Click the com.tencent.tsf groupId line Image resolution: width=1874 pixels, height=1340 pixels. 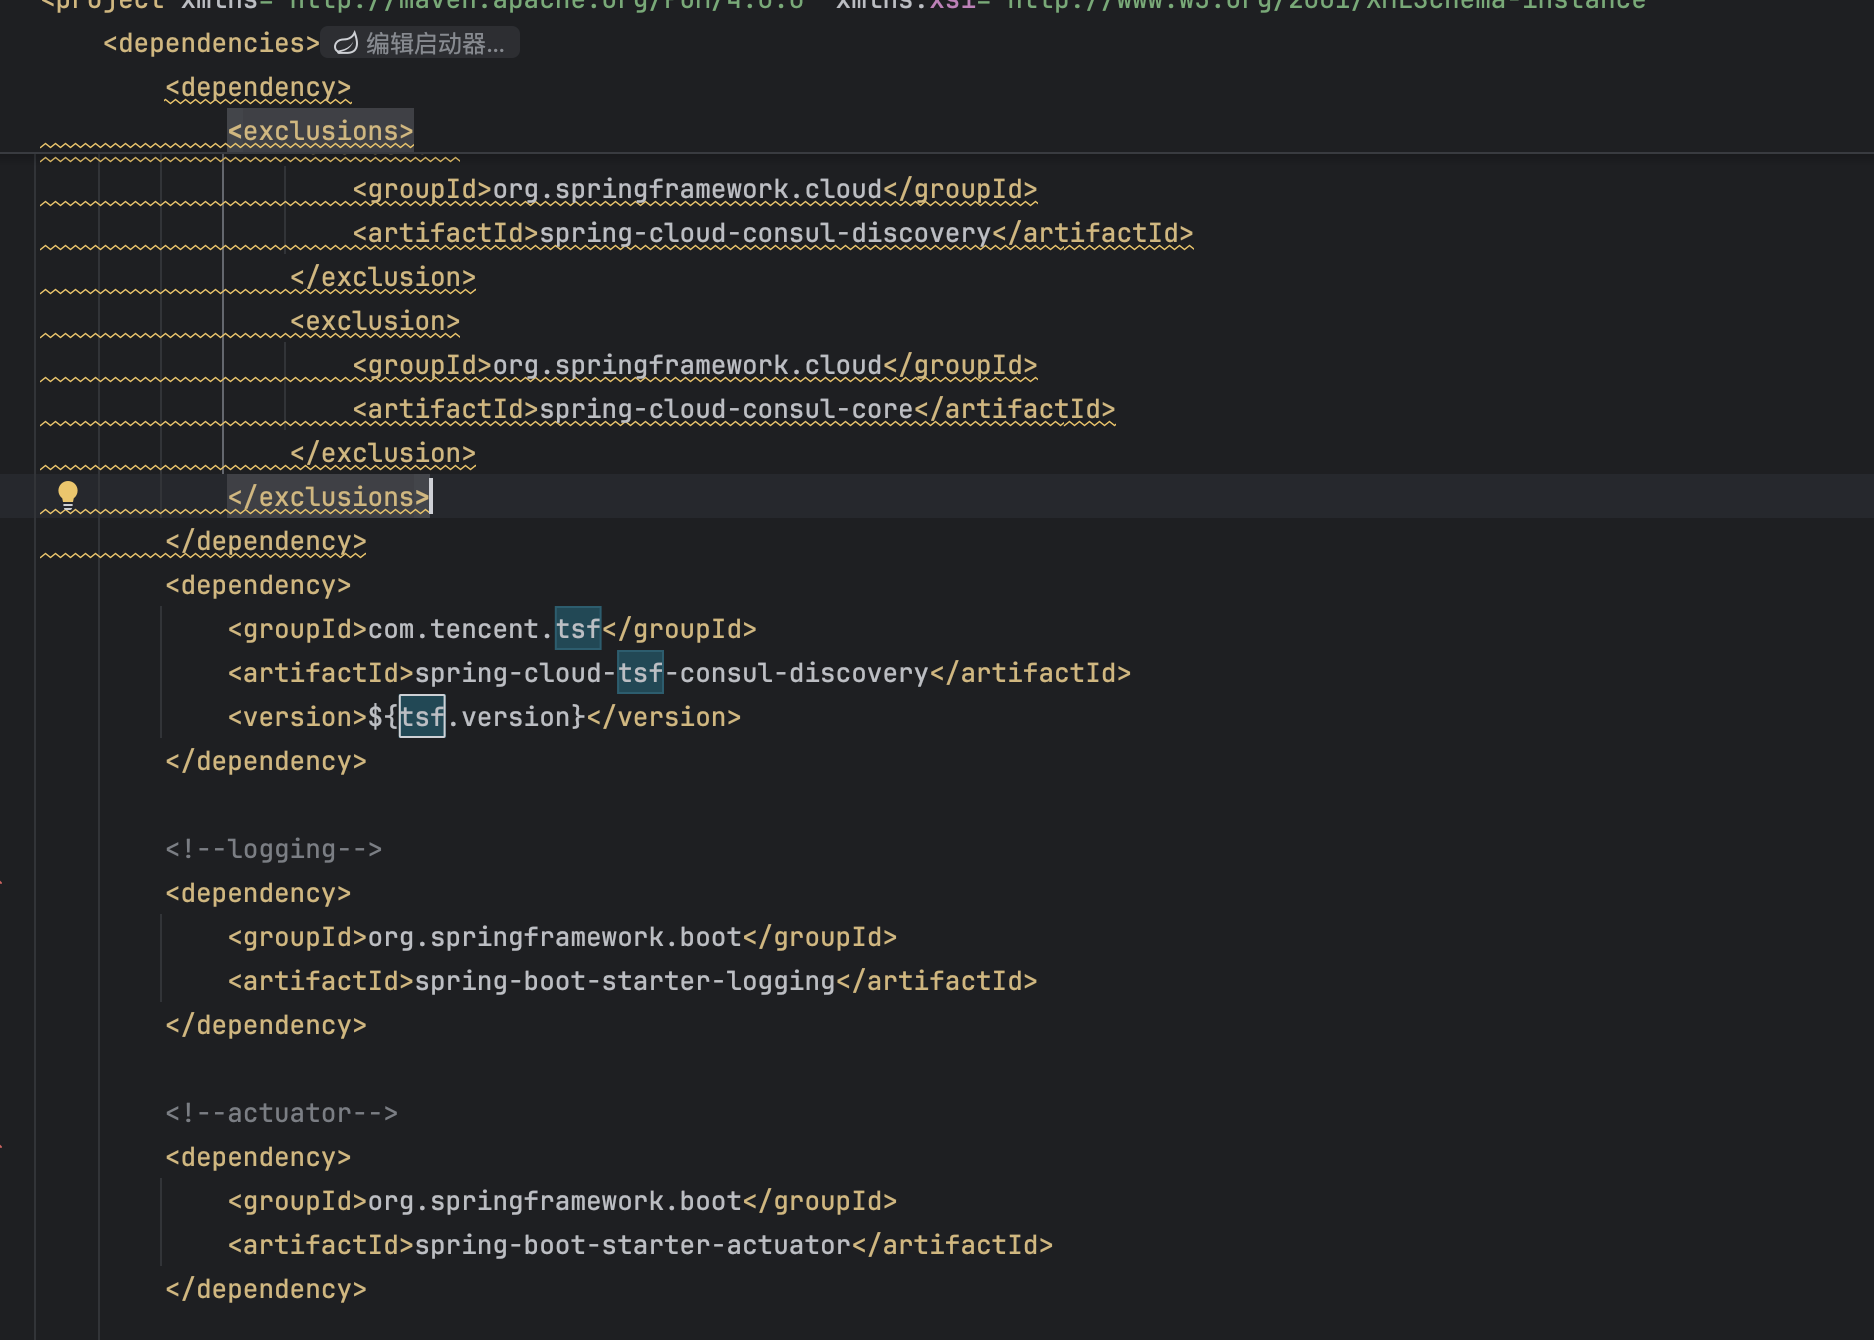tap(492, 629)
